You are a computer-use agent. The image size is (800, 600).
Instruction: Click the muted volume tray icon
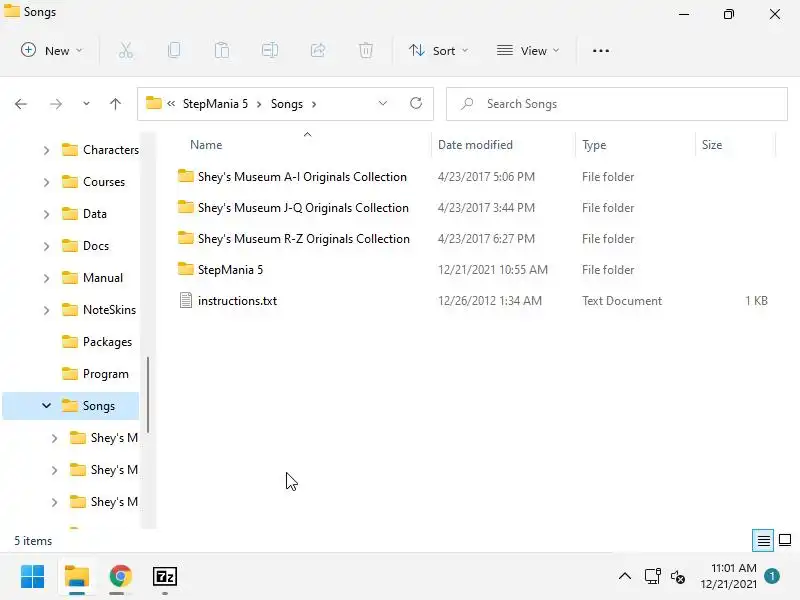pos(678,577)
